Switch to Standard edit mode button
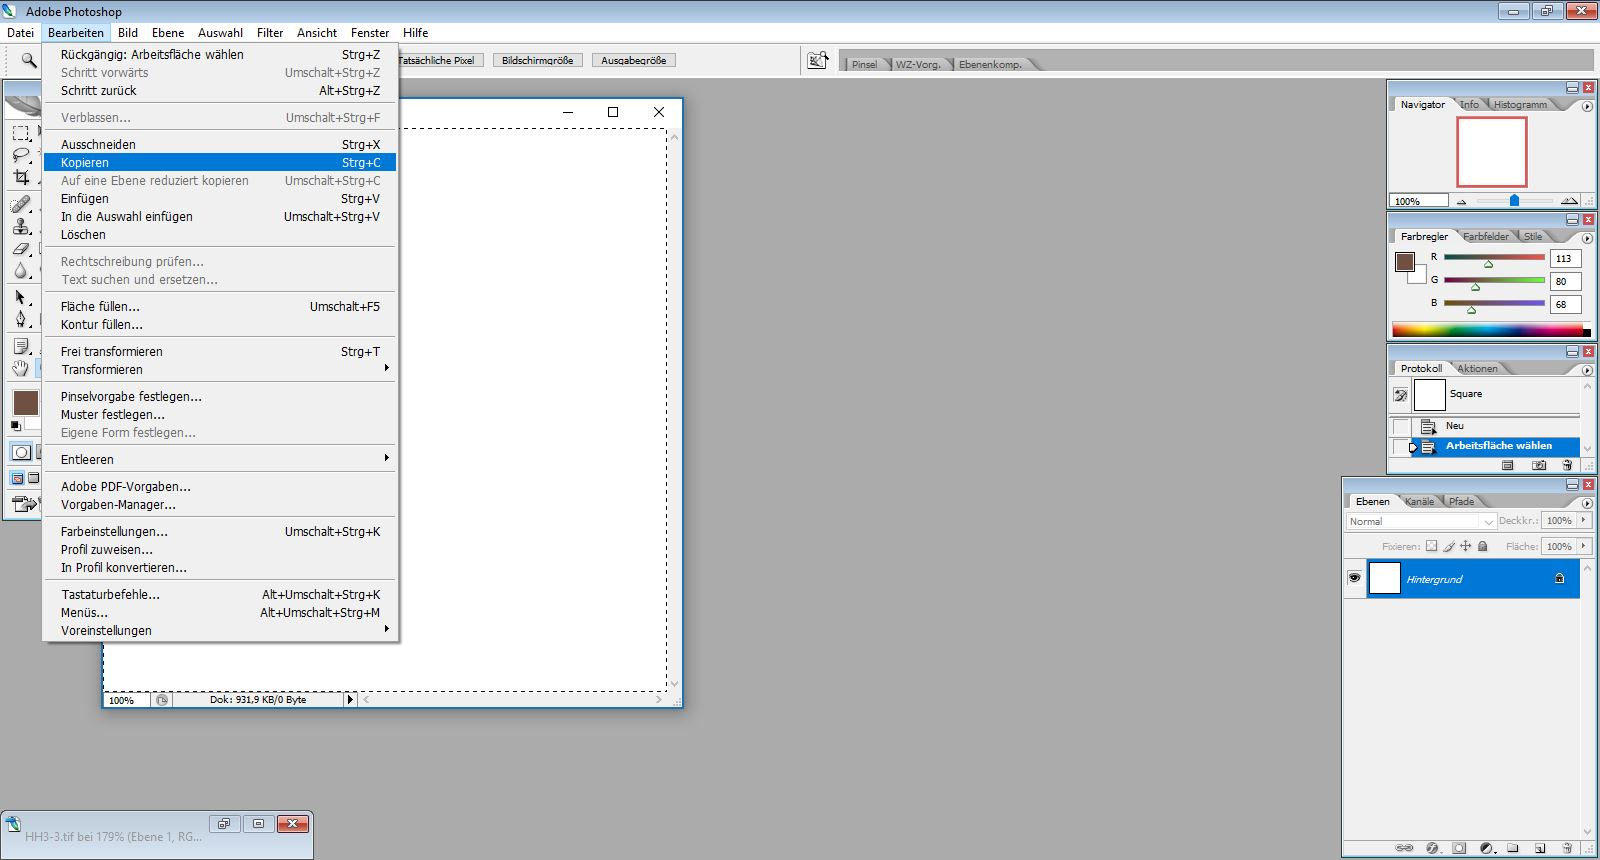1600x860 pixels. point(21,452)
